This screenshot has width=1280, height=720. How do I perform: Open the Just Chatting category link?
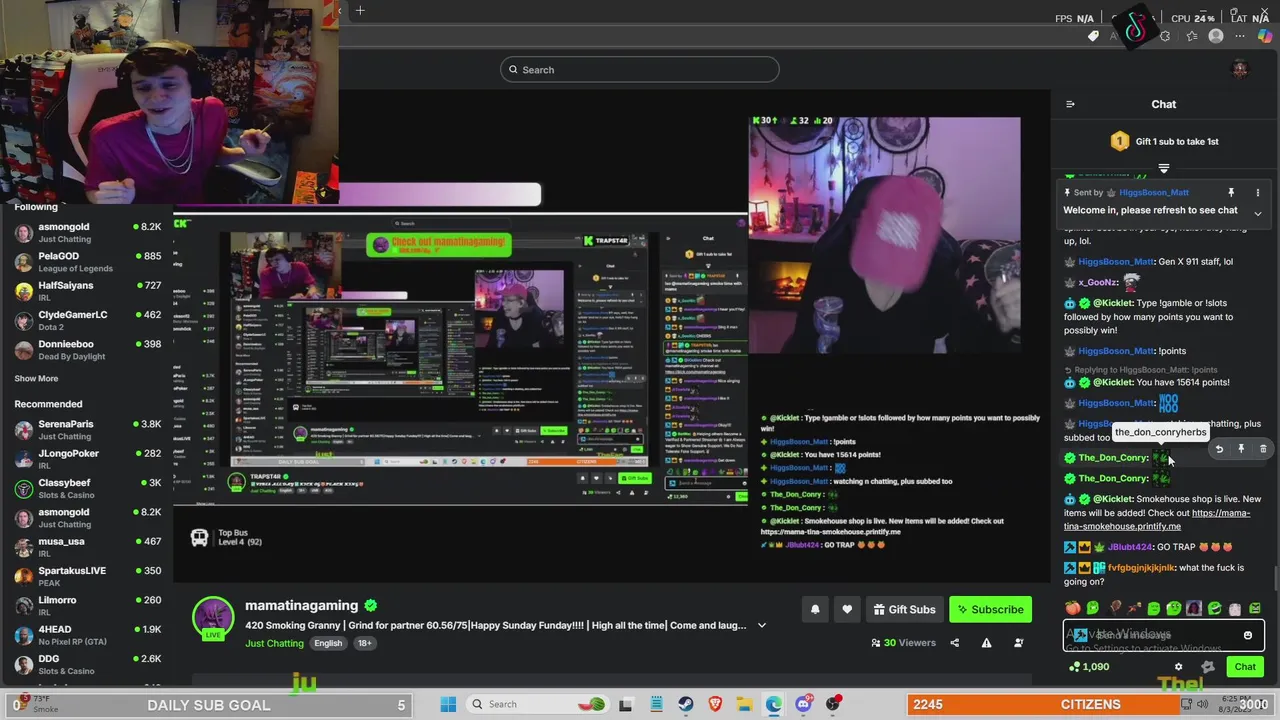tap(274, 643)
